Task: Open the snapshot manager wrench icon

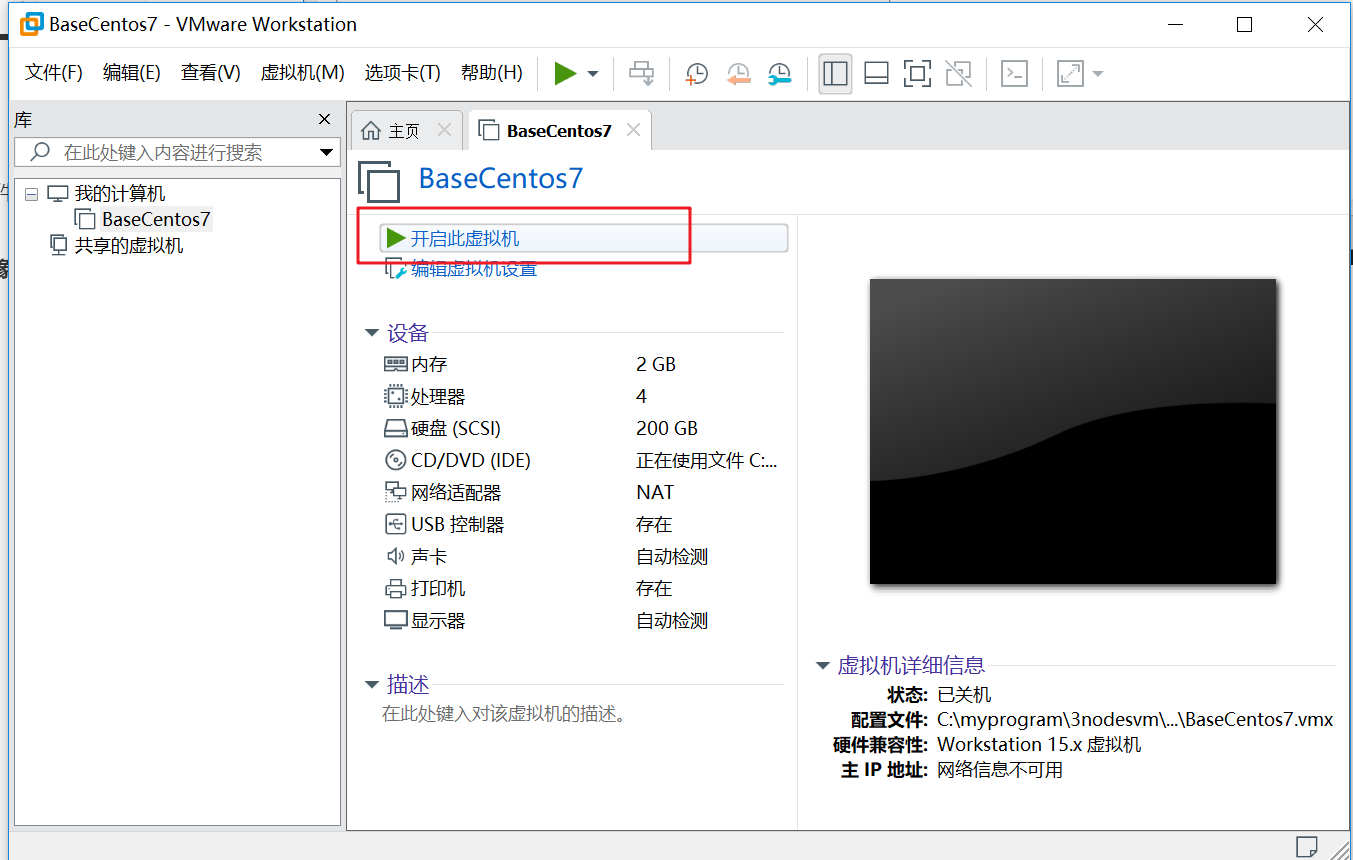Action: point(780,74)
